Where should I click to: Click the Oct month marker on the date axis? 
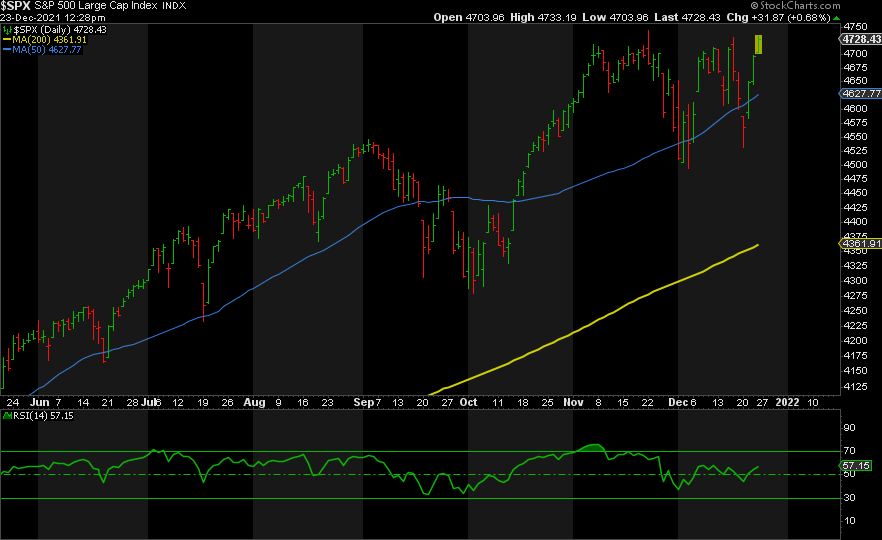pos(469,403)
